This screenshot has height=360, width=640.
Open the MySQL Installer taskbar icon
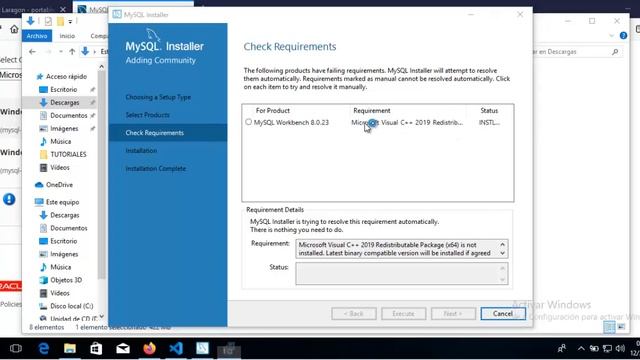202,349
